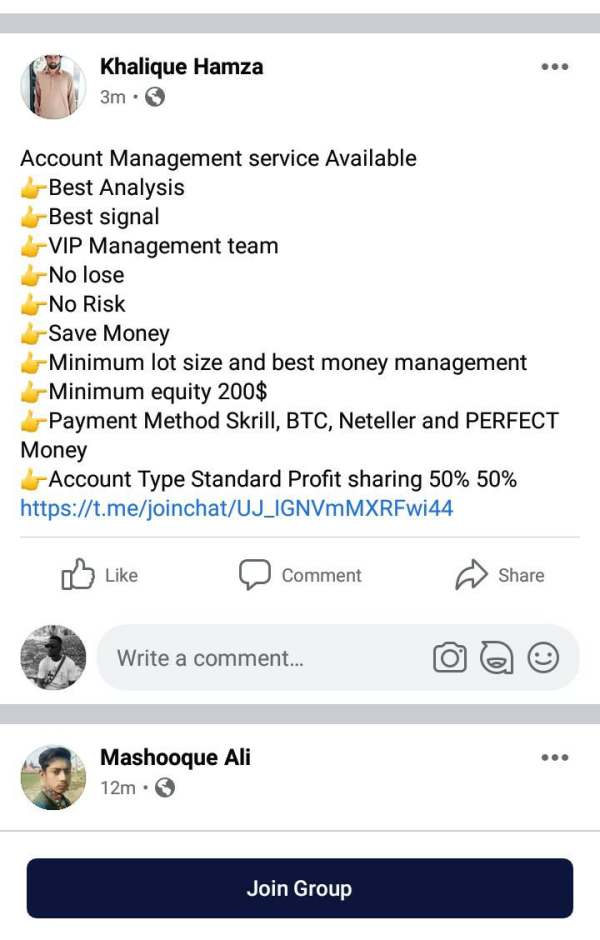
Task: Tap the Share arrow icon
Action: (470, 575)
